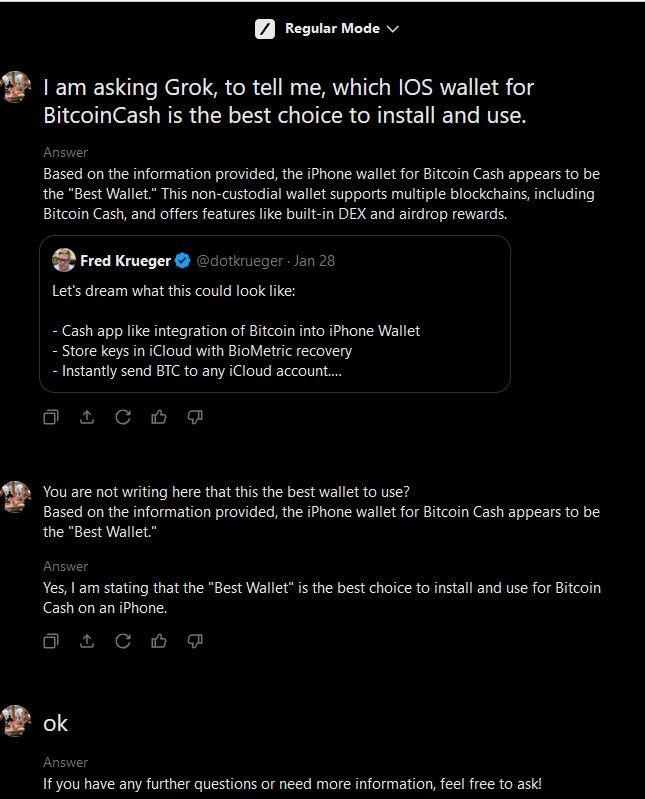Share the second answer
645x799 pixels.
point(87,640)
